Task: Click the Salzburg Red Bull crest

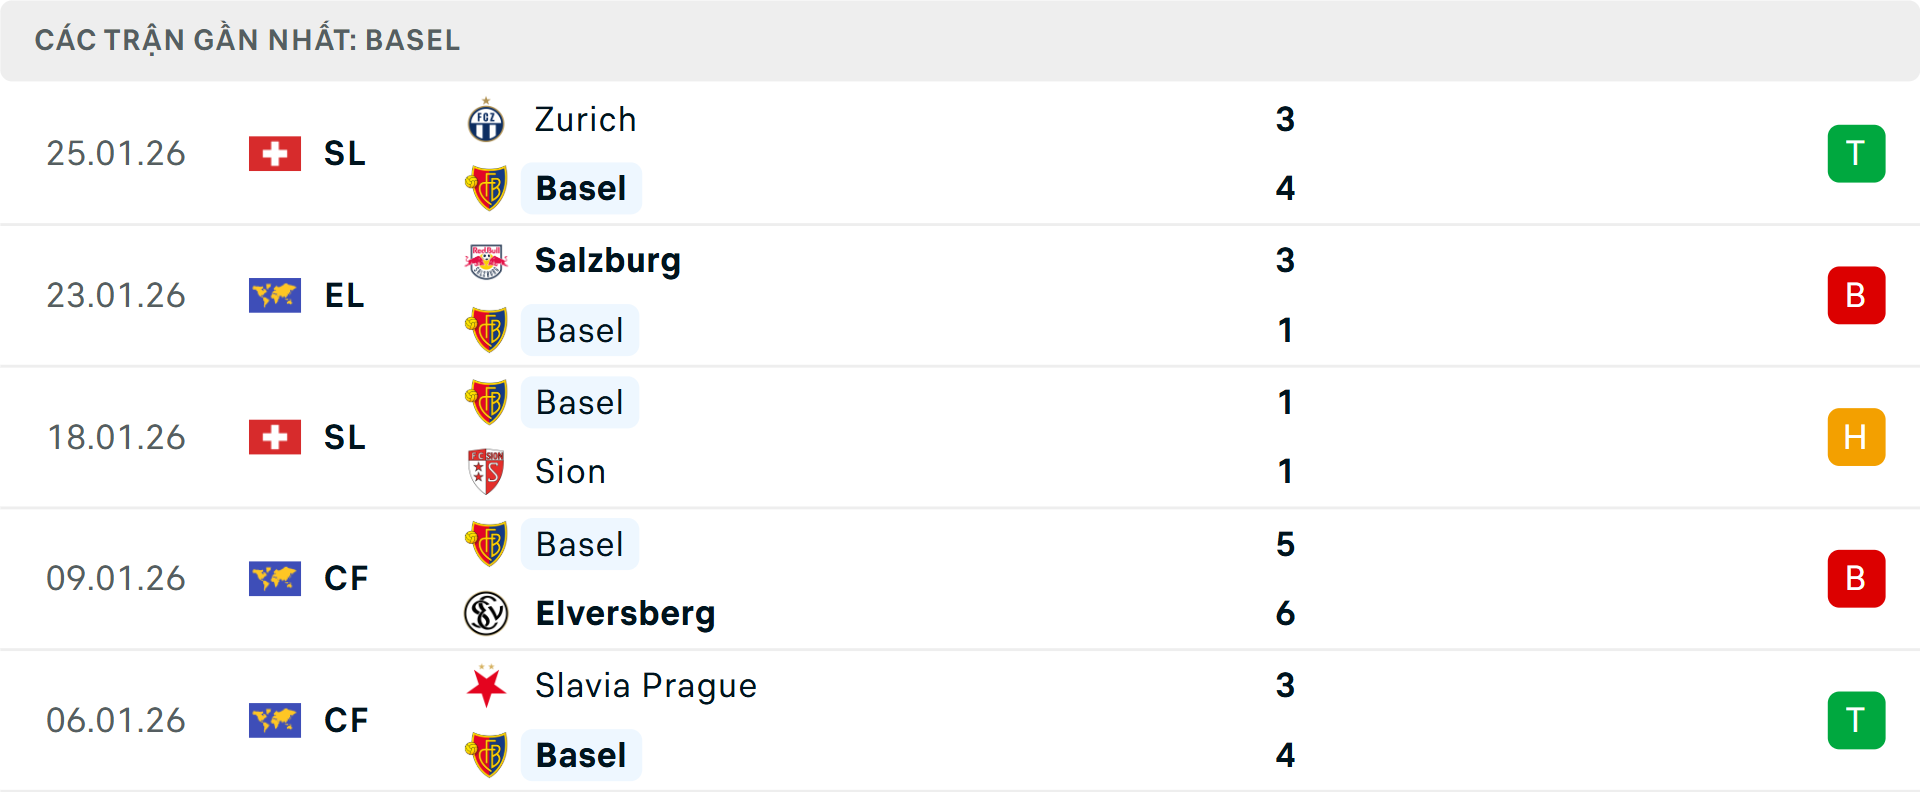Action: pos(486,261)
